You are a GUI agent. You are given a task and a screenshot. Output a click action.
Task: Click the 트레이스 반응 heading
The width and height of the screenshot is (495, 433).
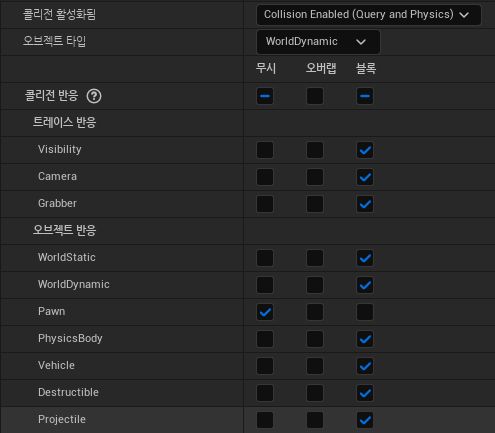point(65,122)
